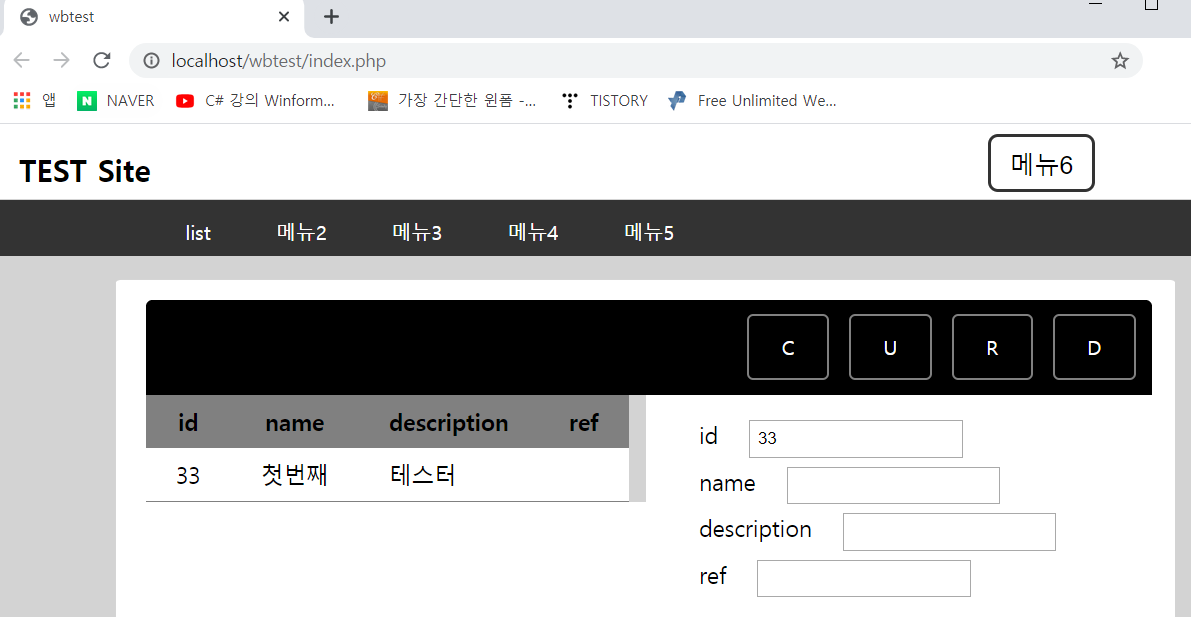This screenshot has height=617, width=1191.
Task: Open 메뉴2 in the navigation bar
Action: click(x=302, y=233)
